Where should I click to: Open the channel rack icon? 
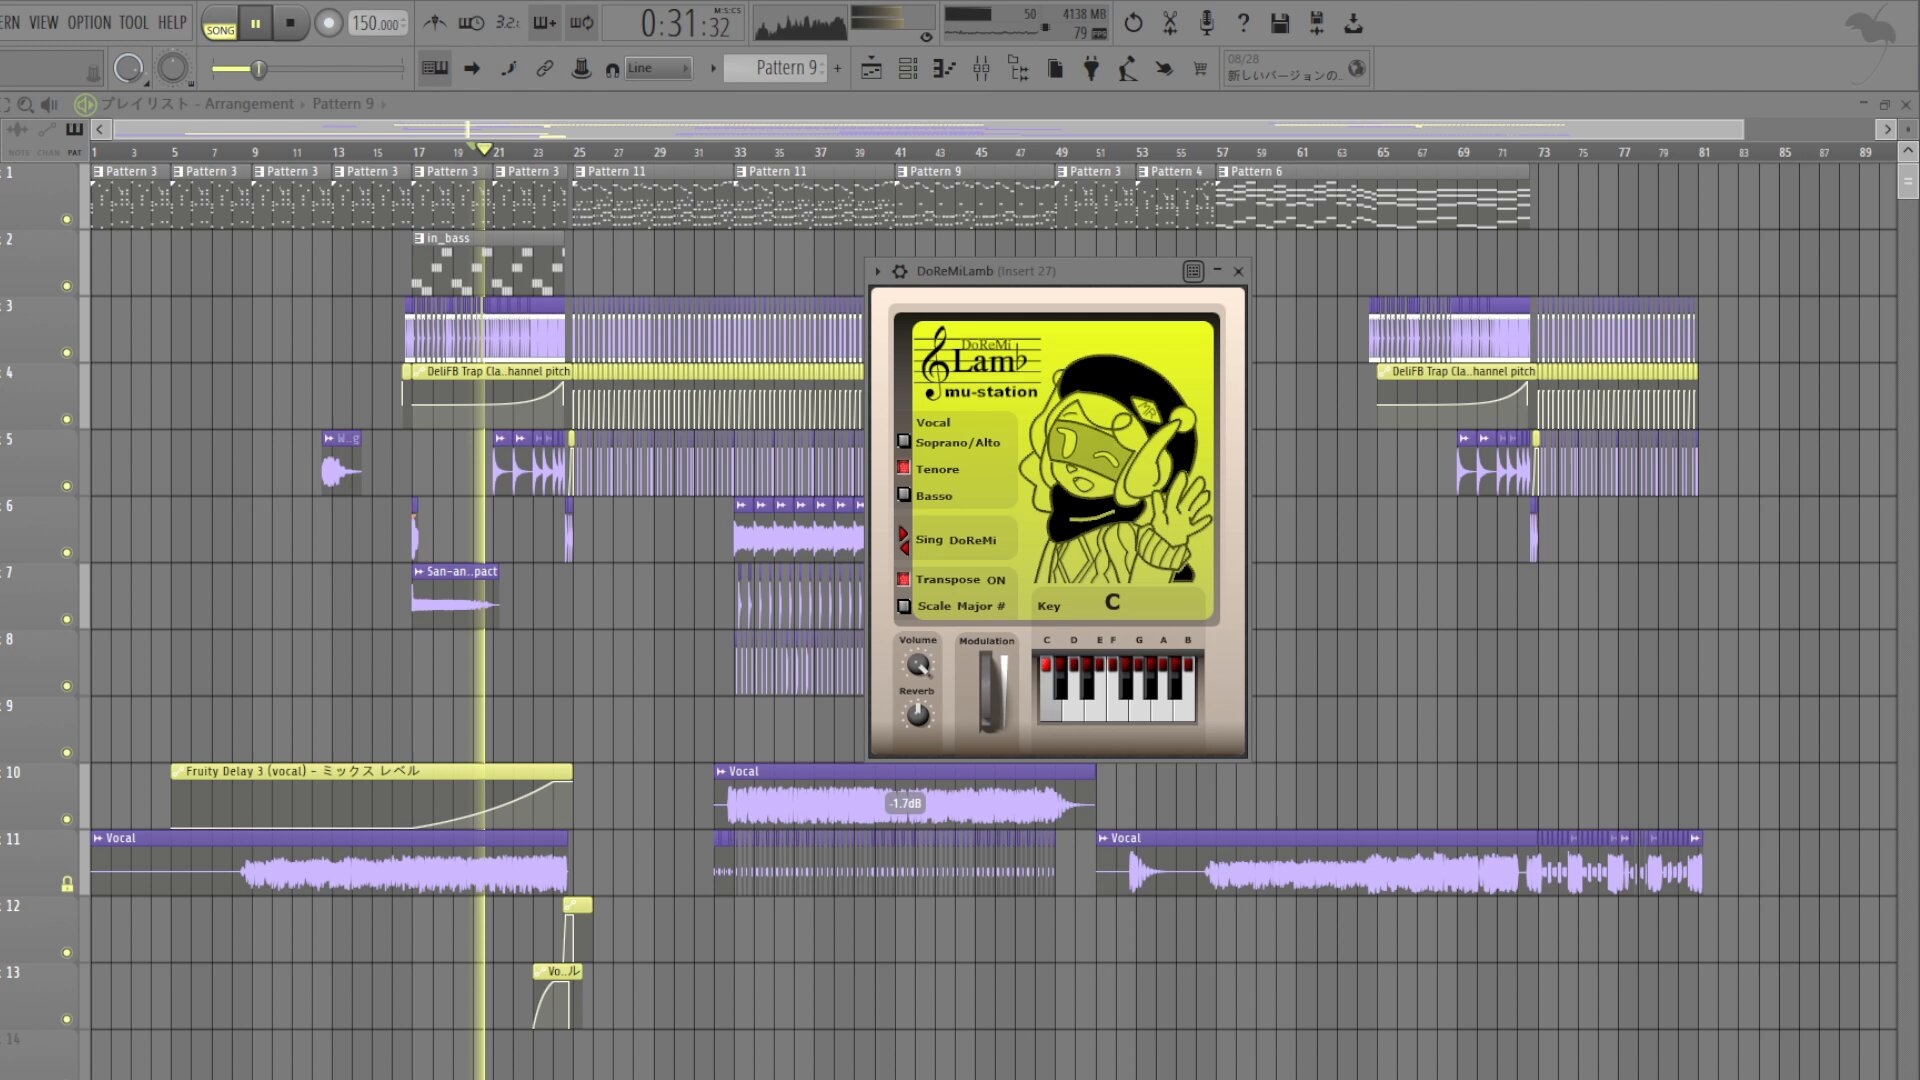(x=908, y=68)
